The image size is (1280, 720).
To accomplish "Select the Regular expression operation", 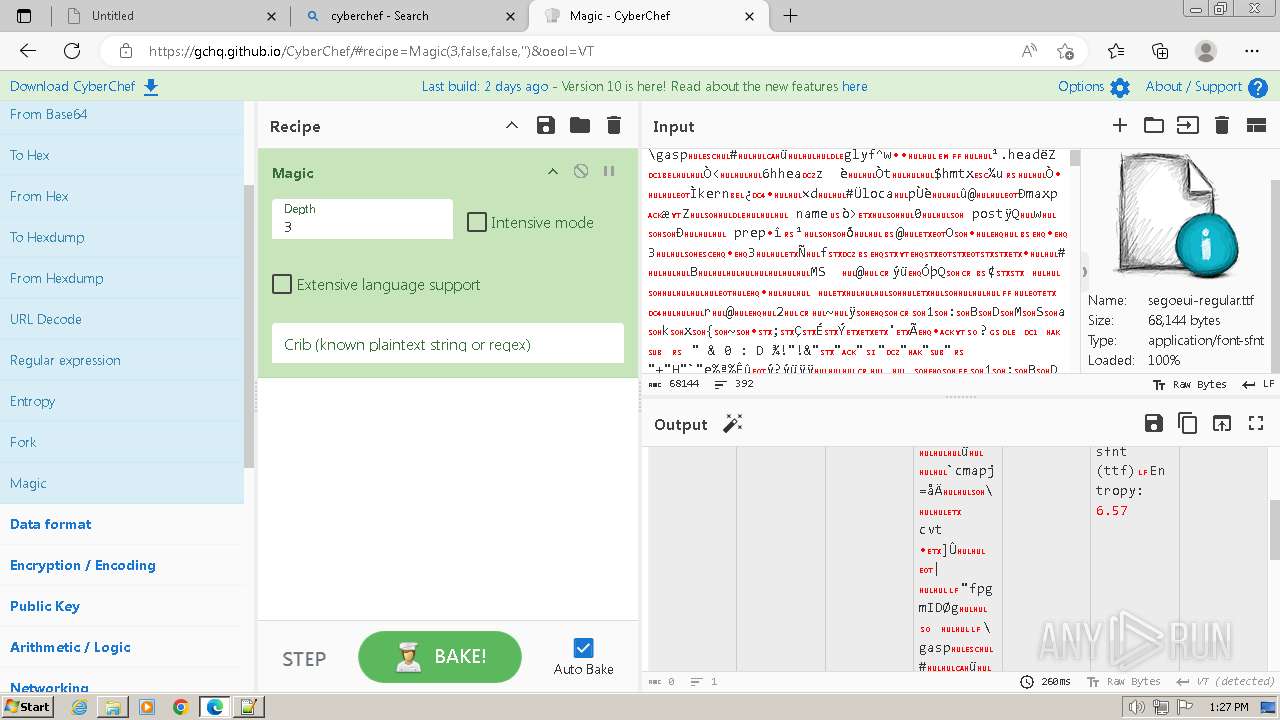I will 122,360.
